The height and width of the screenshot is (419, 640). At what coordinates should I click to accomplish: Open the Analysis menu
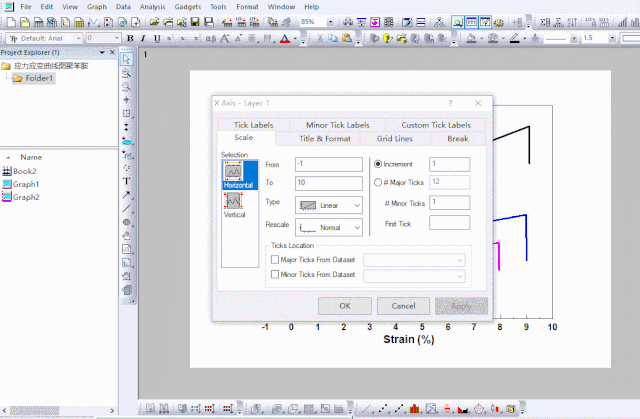[x=153, y=7]
